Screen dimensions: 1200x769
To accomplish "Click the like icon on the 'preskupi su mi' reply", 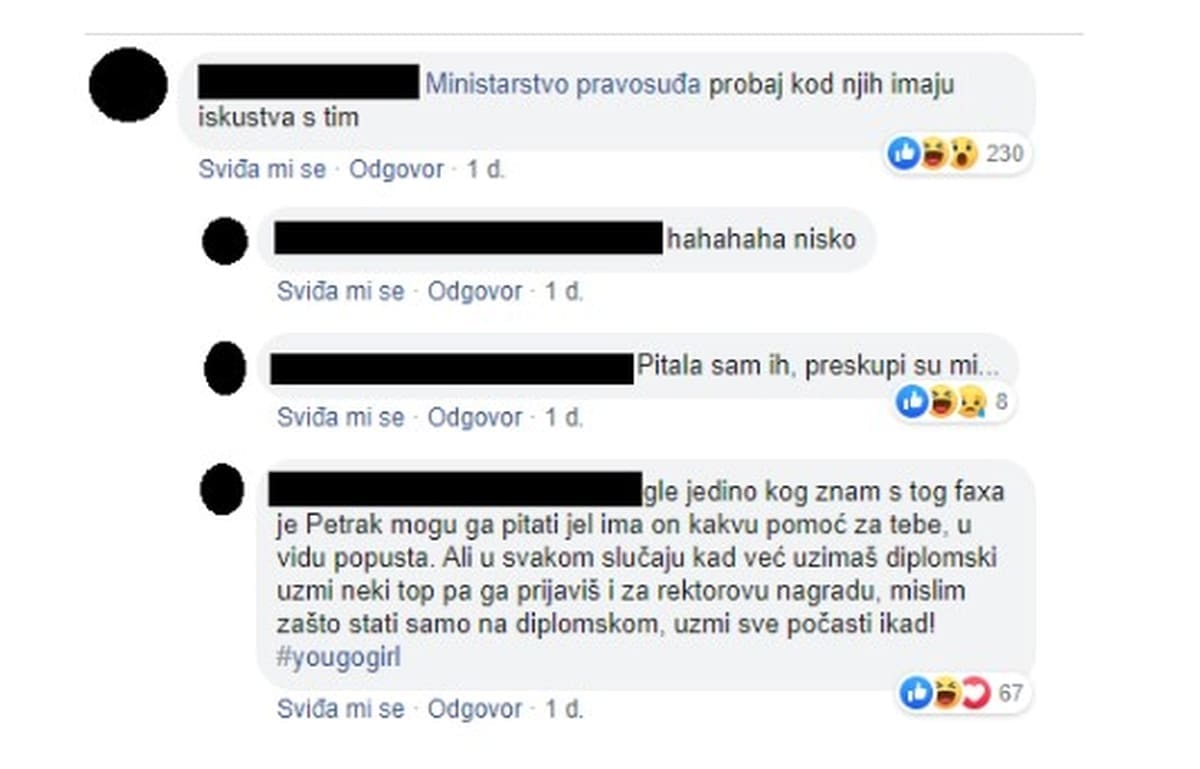I will click(912, 402).
